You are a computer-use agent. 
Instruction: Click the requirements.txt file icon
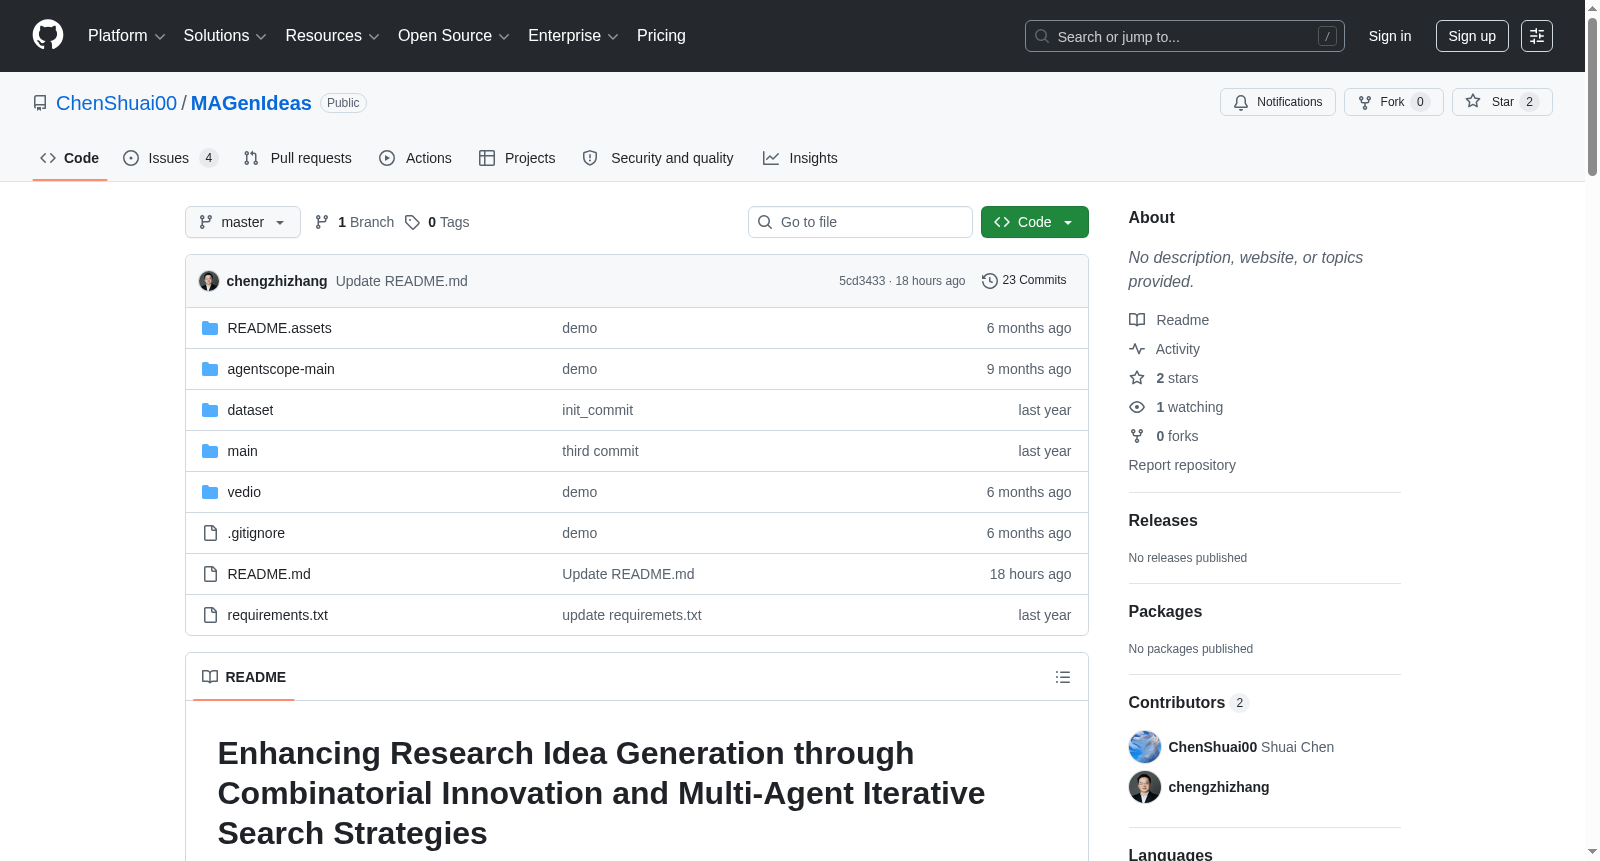(210, 615)
